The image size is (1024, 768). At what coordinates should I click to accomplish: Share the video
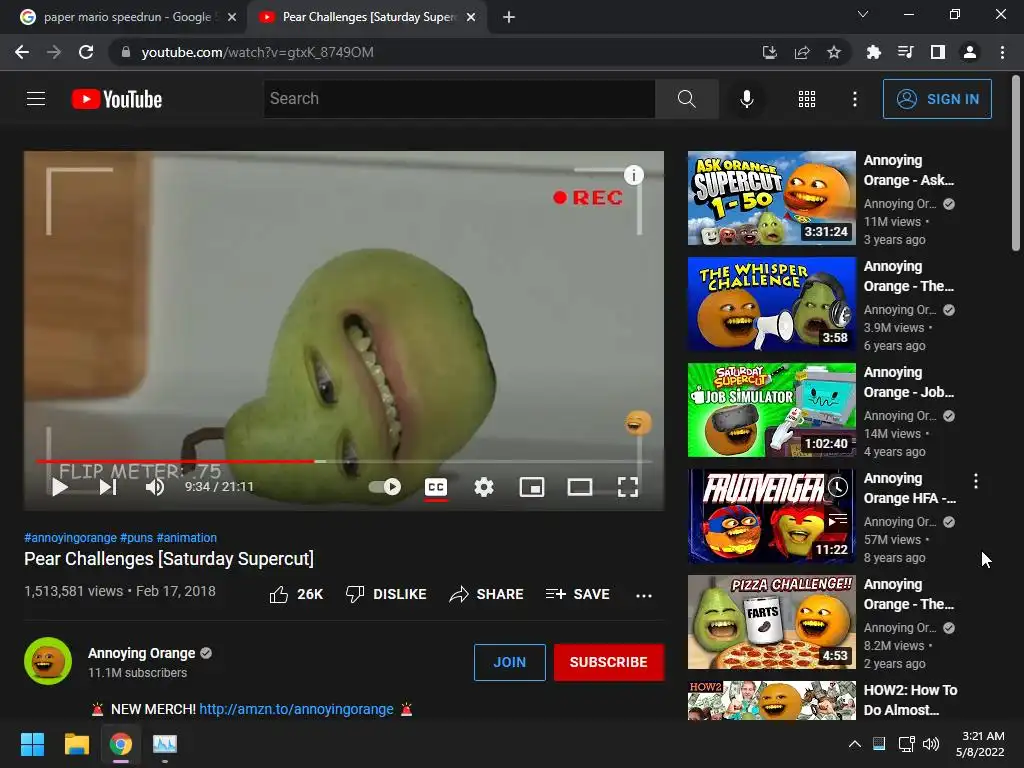(487, 594)
